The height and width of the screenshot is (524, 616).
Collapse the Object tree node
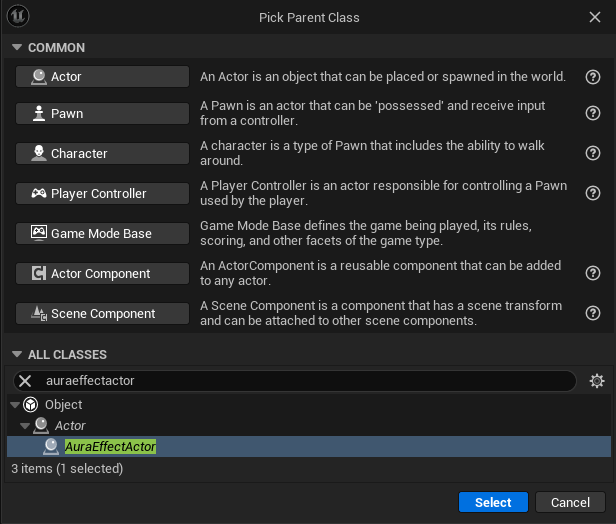(x=14, y=405)
